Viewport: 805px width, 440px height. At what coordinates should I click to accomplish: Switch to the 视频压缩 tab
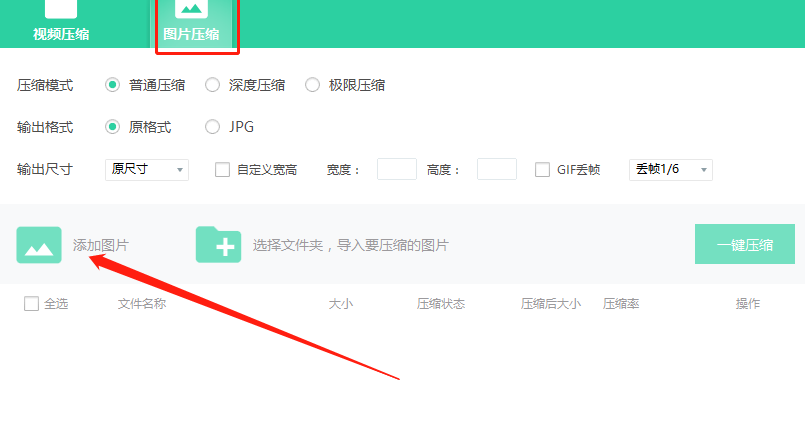click(61, 24)
